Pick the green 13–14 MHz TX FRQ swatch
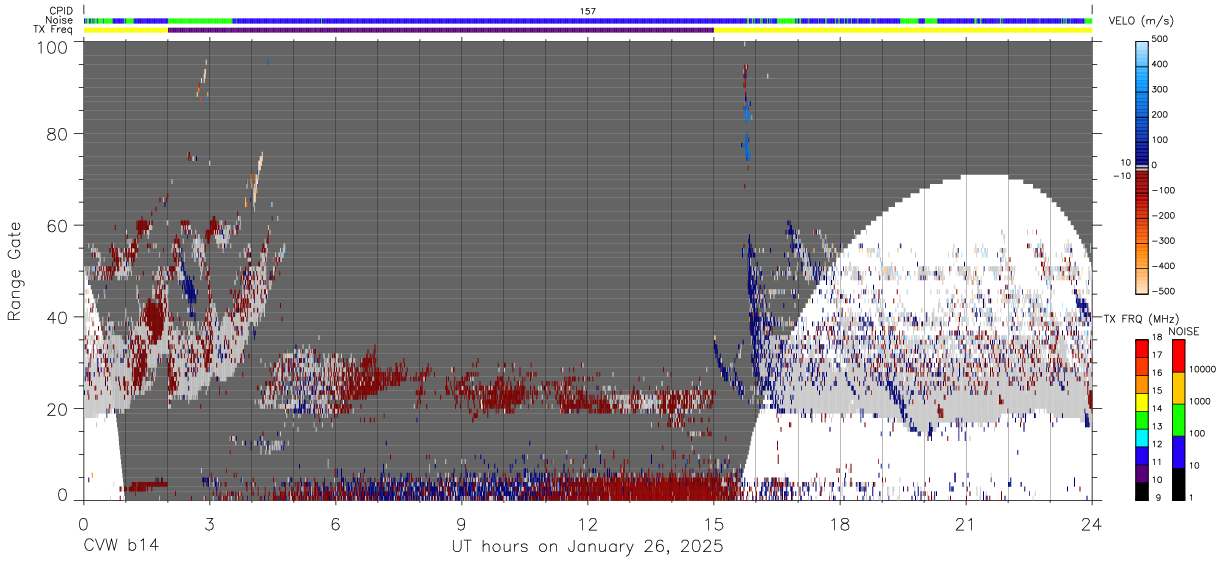The image size is (1228, 567). click(x=1141, y=419)
